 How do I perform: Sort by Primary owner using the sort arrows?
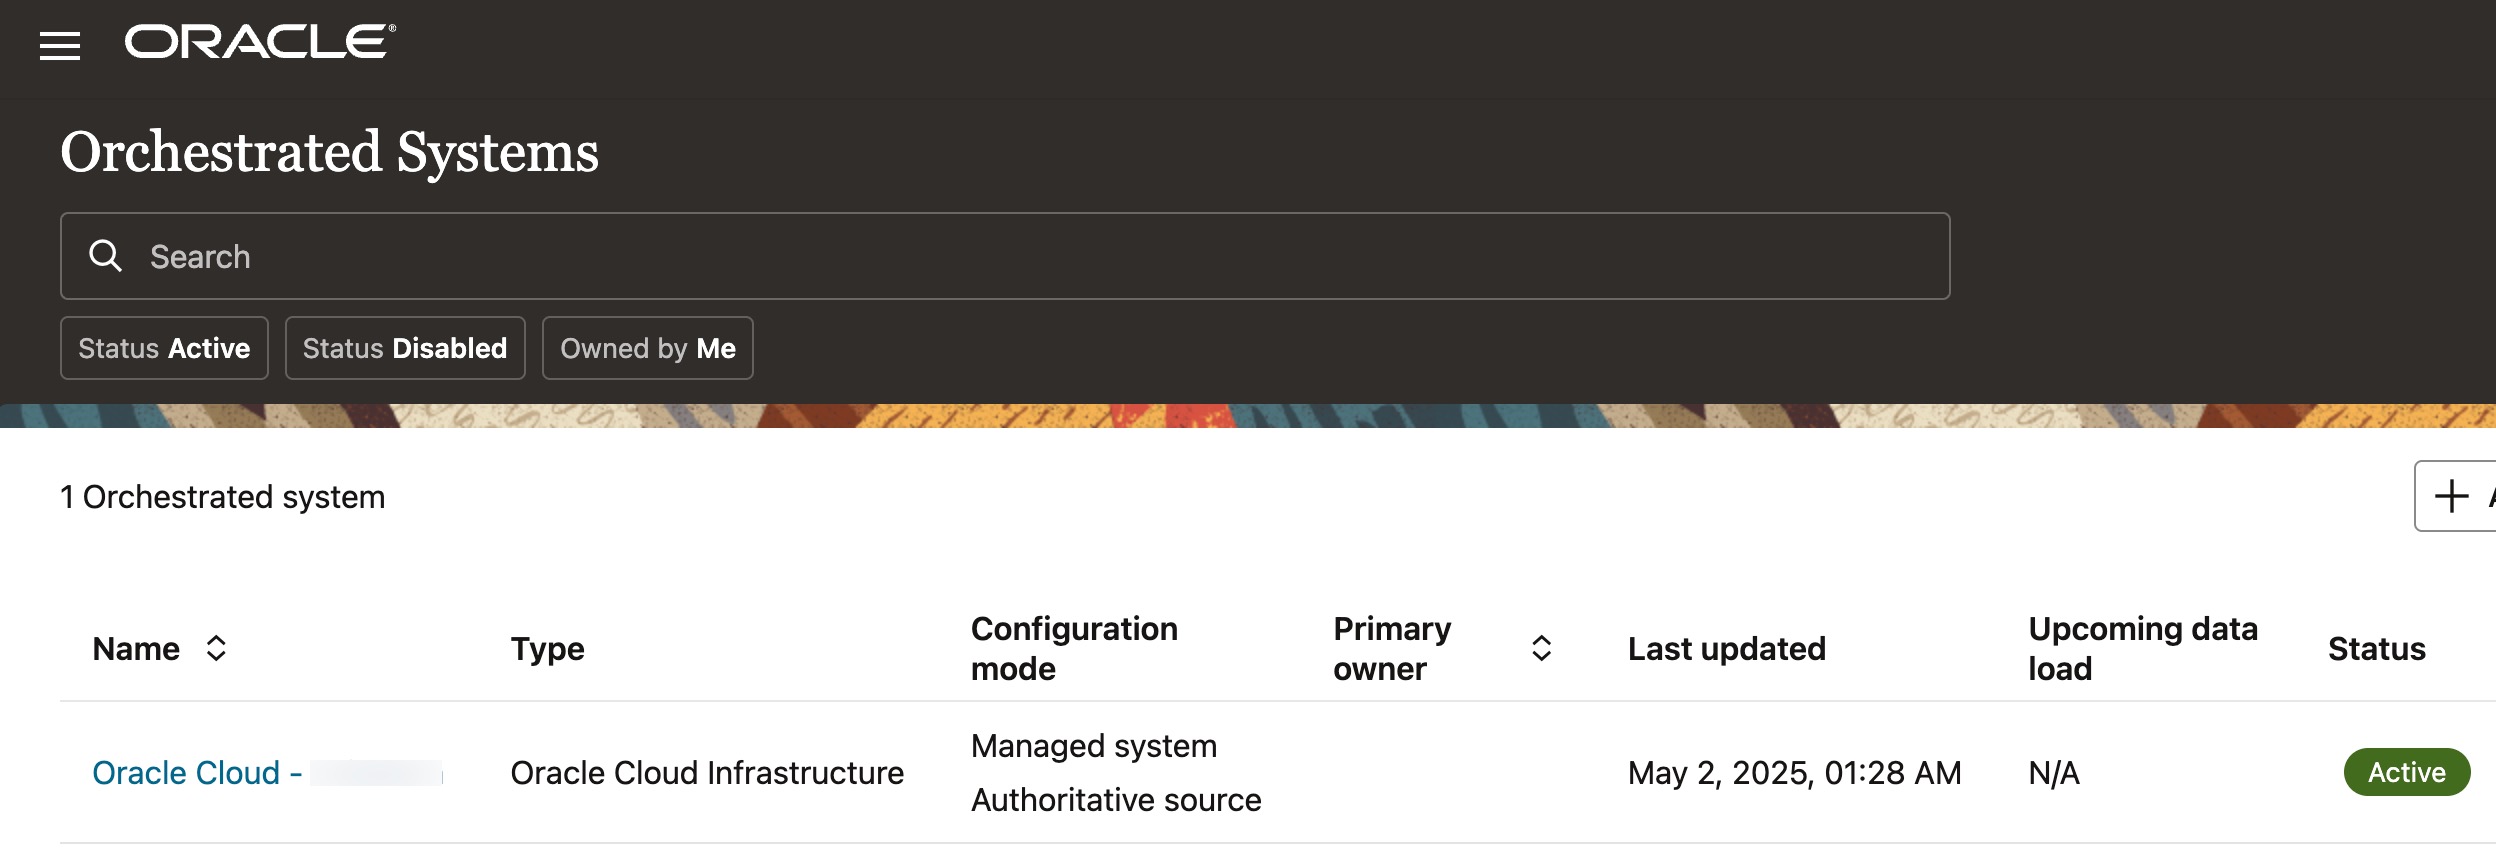[1541, 648]
